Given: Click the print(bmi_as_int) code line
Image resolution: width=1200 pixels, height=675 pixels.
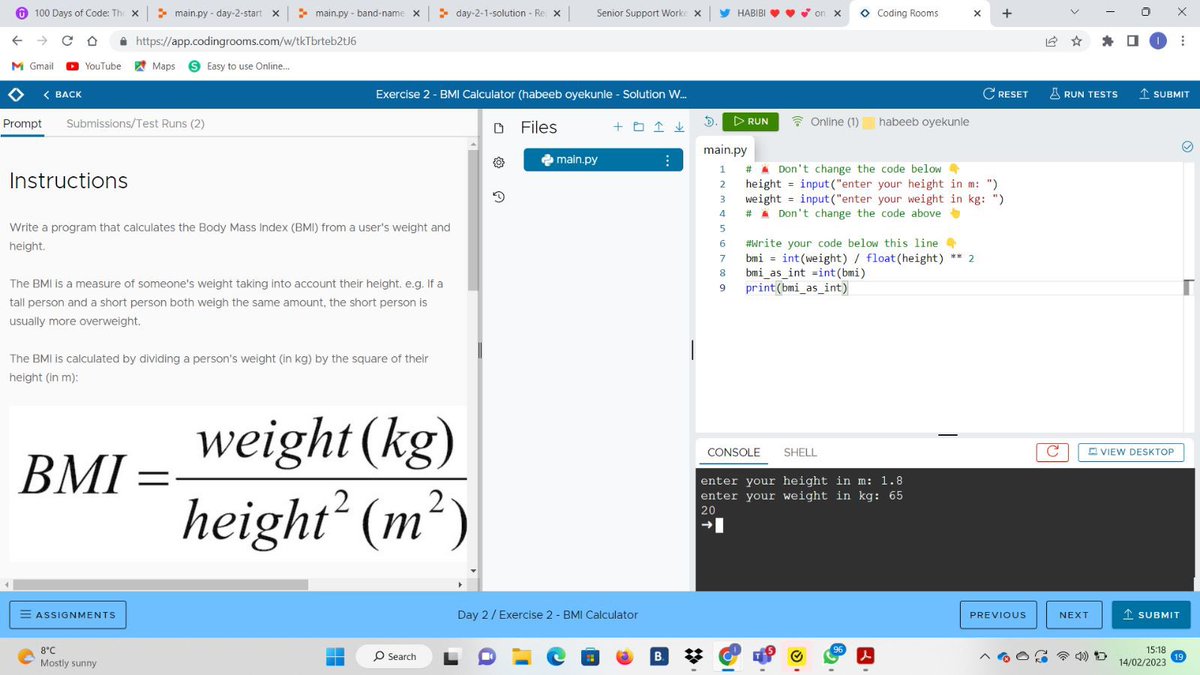Looking at the screenshot, I should [x=797, y=288].
